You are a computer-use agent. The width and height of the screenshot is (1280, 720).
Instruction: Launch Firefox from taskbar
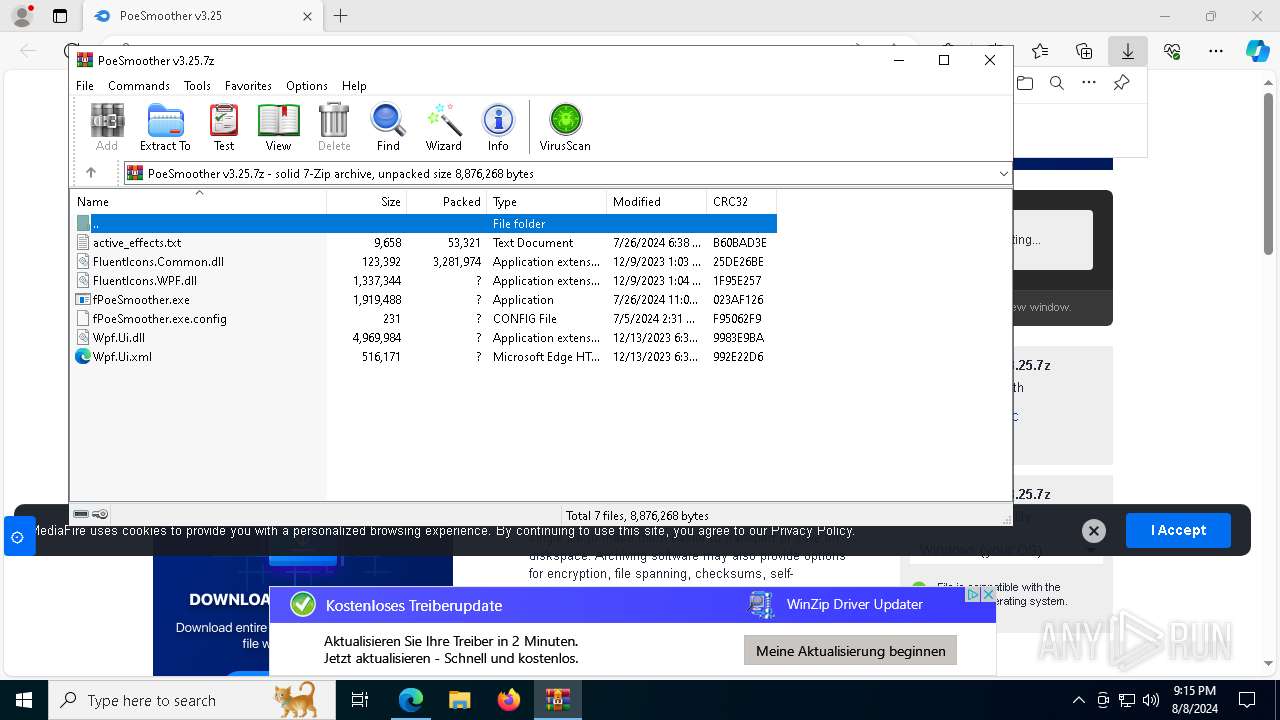509,700
